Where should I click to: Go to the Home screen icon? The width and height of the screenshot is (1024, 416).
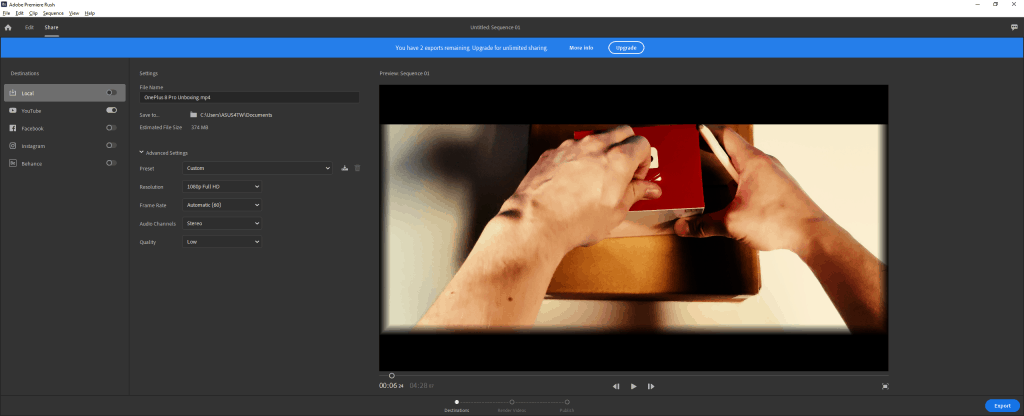8,27
